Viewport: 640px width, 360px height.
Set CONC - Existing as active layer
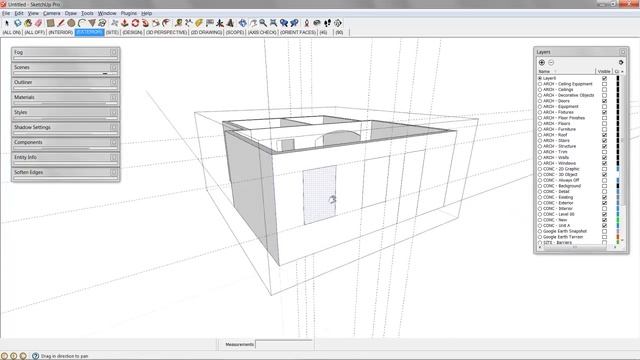click(540, 197)
